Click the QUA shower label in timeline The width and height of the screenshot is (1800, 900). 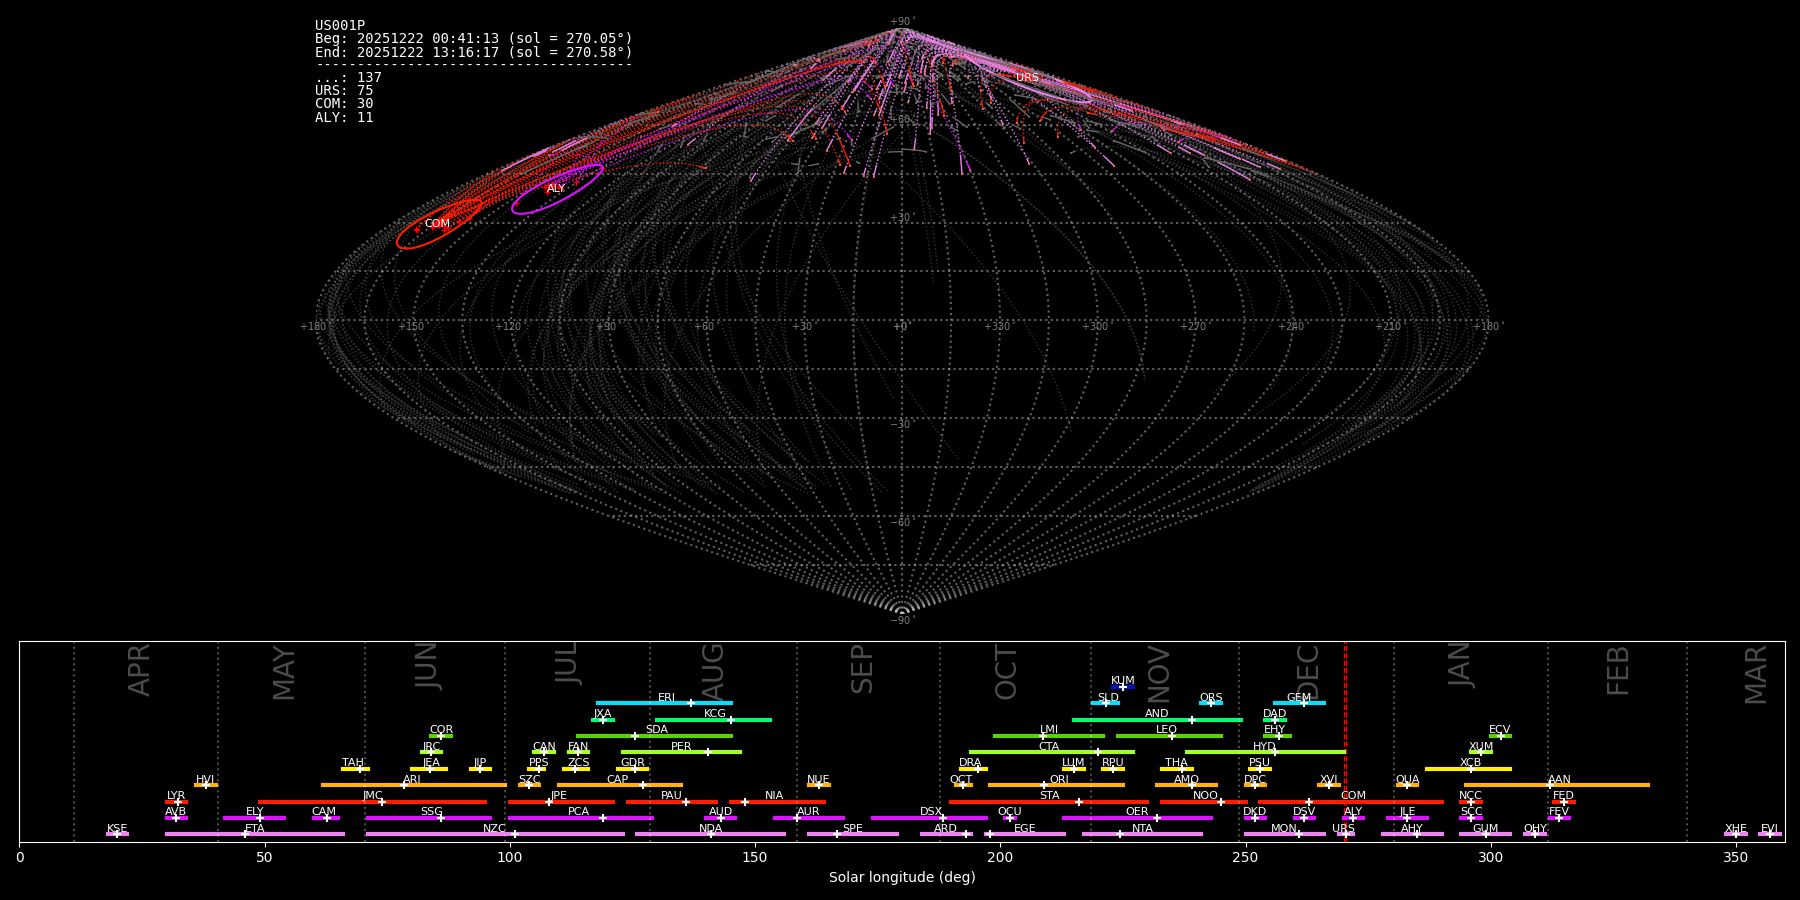[1407, 780]
